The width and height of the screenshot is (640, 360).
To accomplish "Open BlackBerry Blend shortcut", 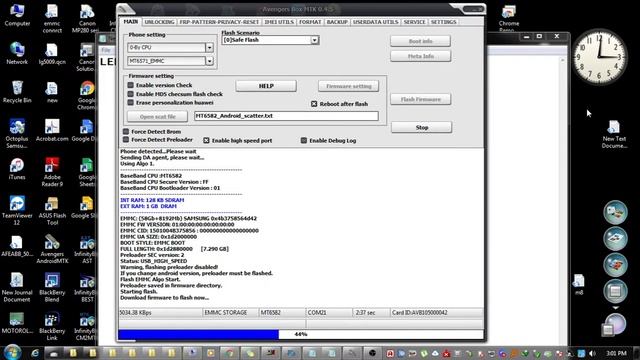I will 52,287.
